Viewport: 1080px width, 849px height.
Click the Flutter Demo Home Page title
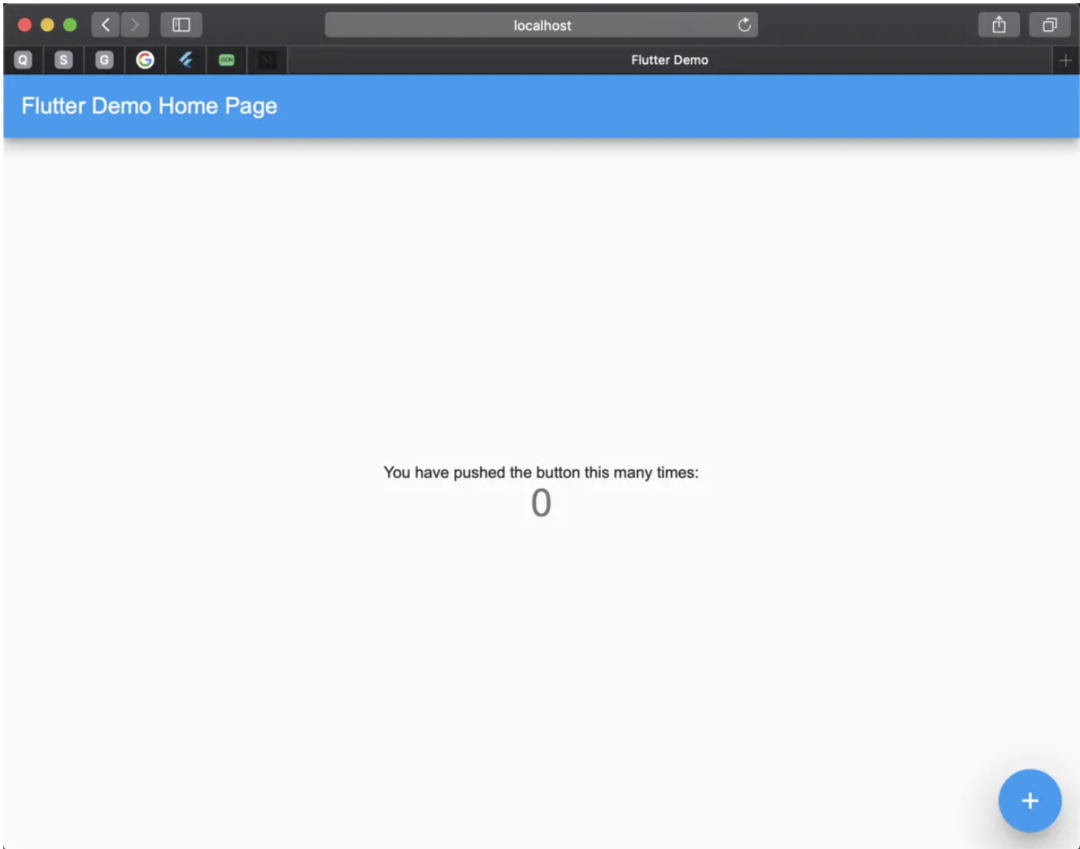click(149, 106)
